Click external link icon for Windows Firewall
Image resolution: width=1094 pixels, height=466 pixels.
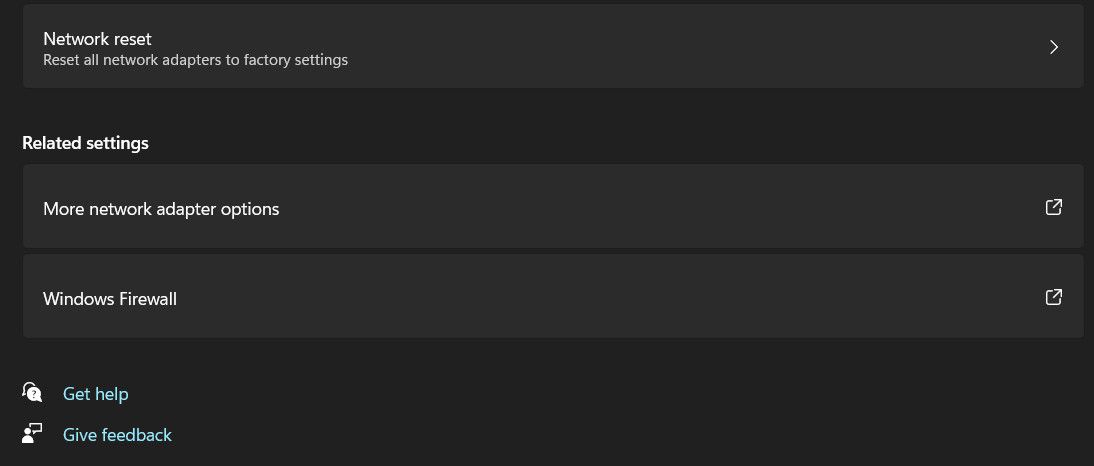coord(1053,297)
